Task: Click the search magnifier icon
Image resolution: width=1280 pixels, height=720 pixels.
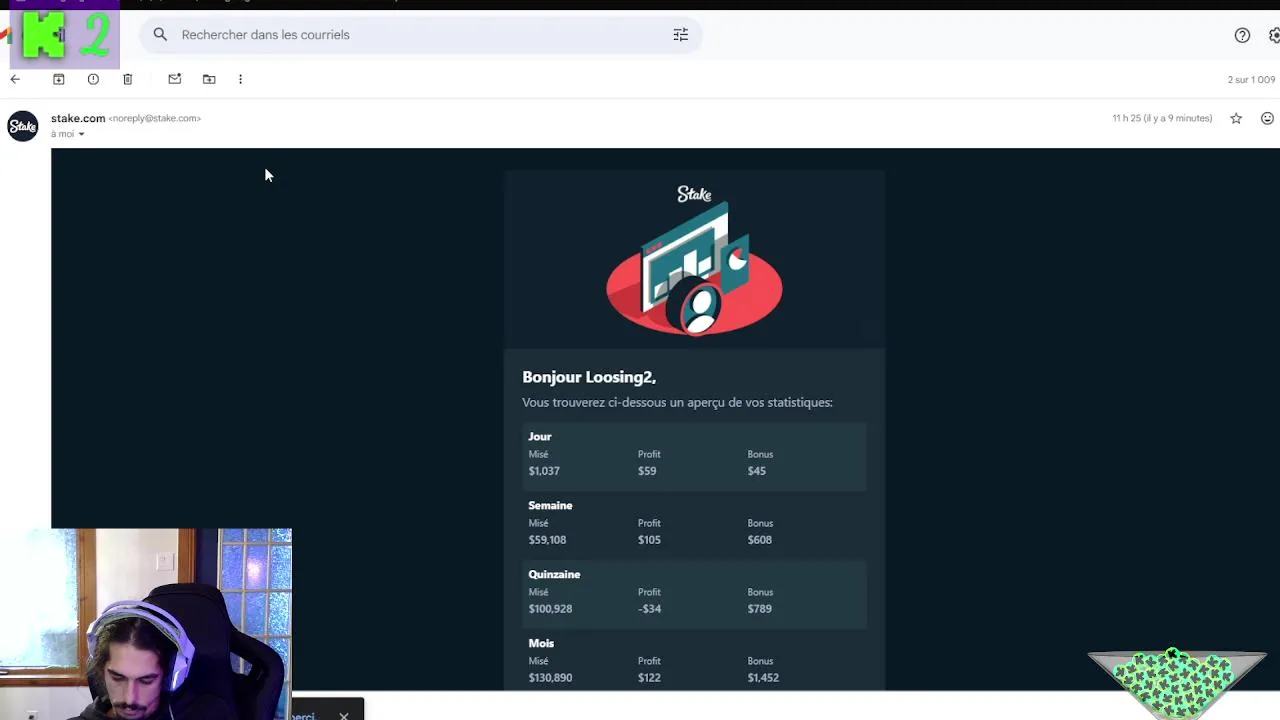Action: (x=160, y=34)
